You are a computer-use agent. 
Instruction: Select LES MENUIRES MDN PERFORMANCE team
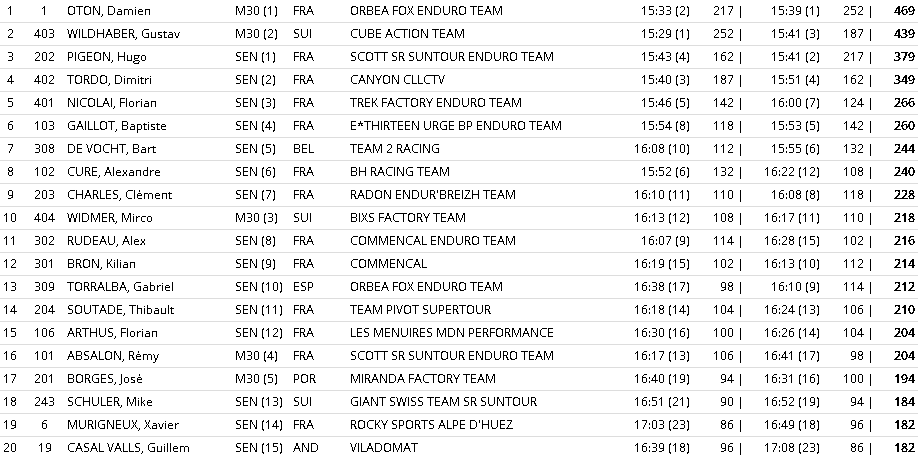coord(452,333)
